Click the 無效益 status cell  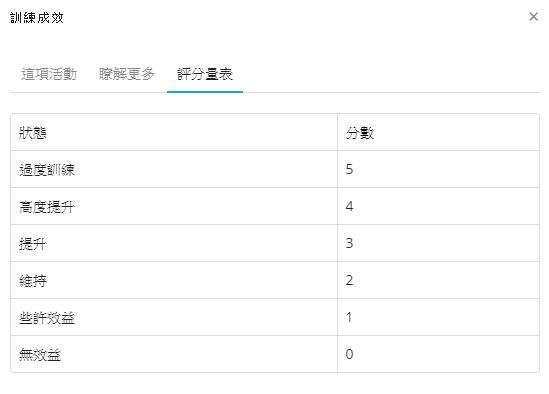(x=174, y=354)
